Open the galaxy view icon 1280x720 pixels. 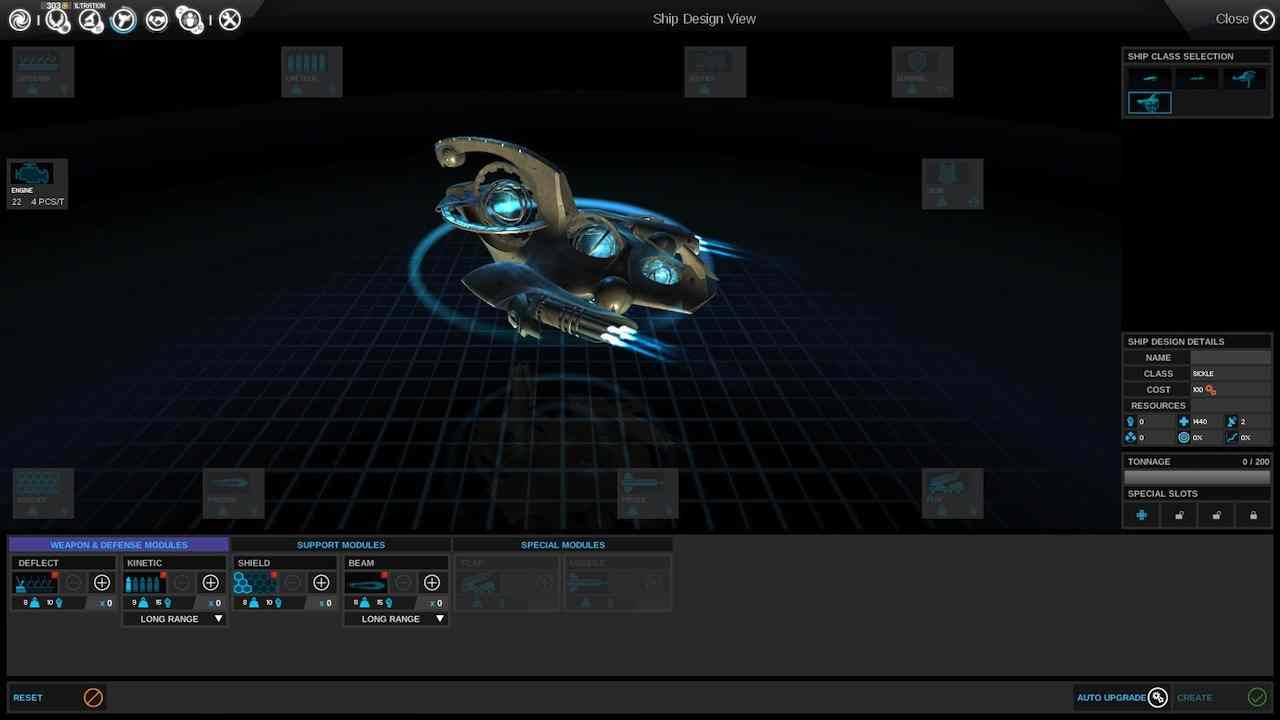pyautogui.click(x=20, y=19)
